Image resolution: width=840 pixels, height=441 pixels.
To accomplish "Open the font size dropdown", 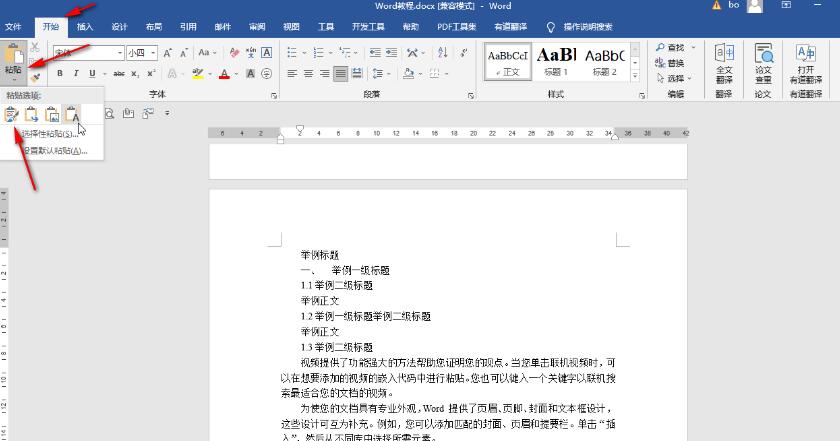I will 153,52.
